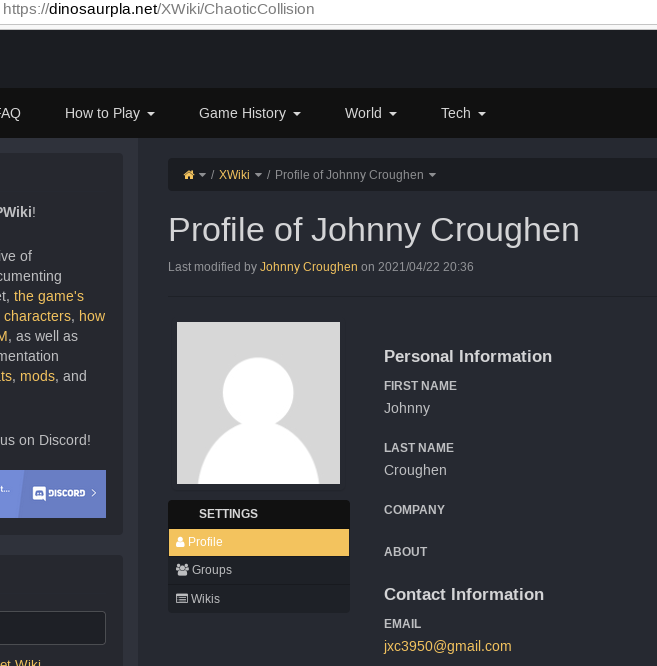Screen dimensions: 657x666
Task: Click the Wikis list icon
Action: pos(182,598)
